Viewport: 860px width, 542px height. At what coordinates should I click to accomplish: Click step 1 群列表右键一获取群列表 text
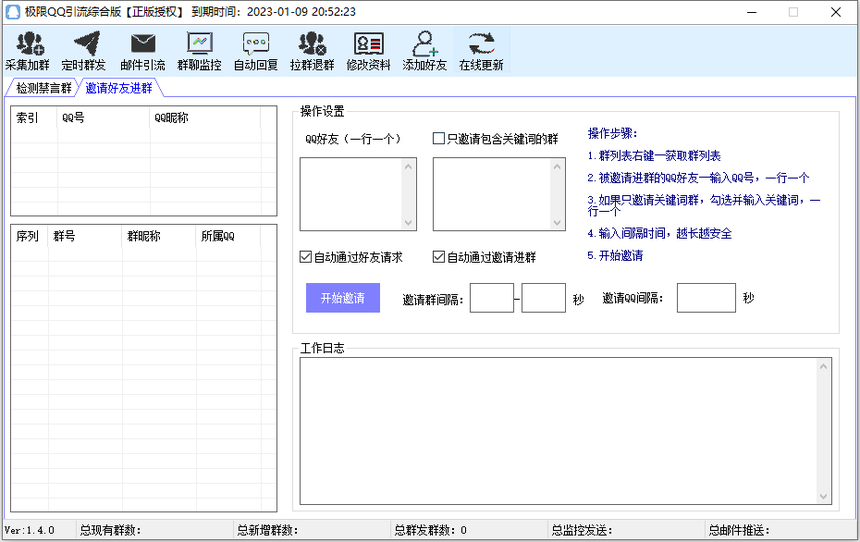click(x=654, y=156)
